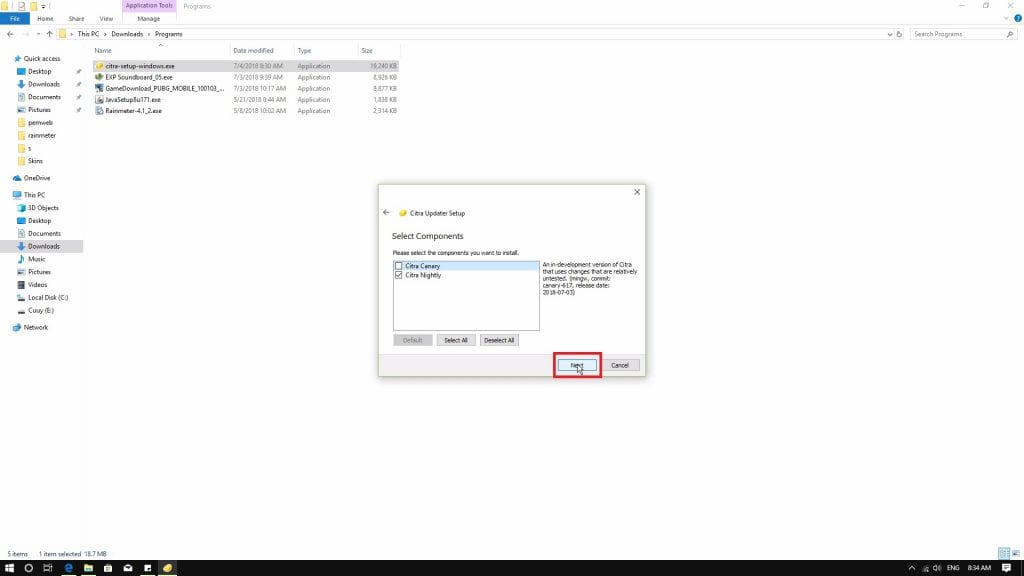1024x576 pixels.
Task: Click the Select All components button
Action: tap(456, 340)
